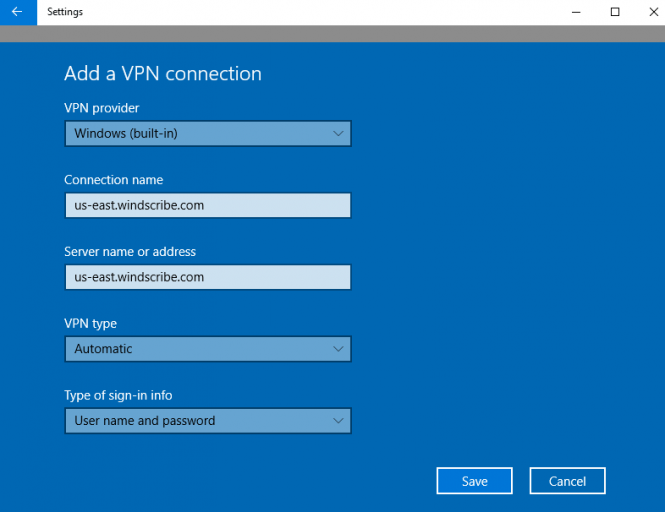Click the 'Connection name' label
The width and height of the screenshot is (665, 512).
(113, 180)
